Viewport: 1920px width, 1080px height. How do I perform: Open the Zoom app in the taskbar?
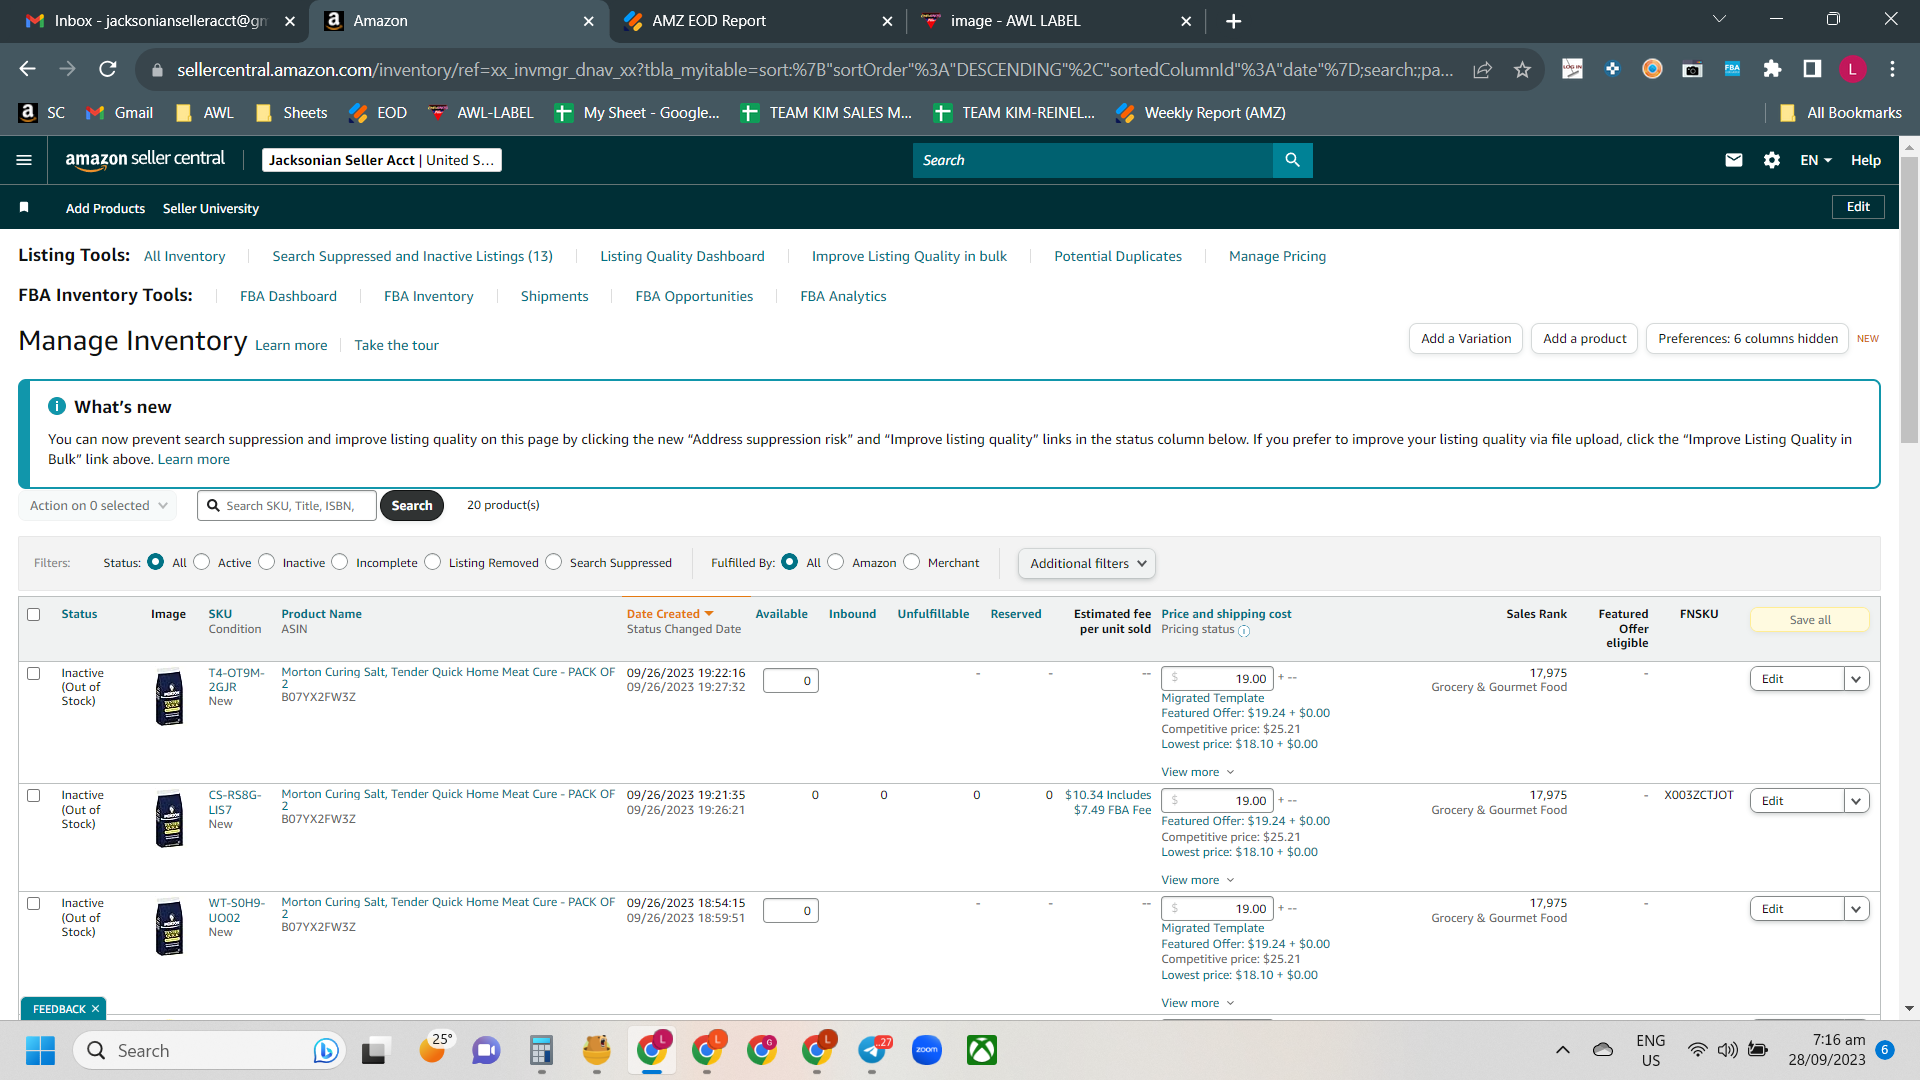927,1050
